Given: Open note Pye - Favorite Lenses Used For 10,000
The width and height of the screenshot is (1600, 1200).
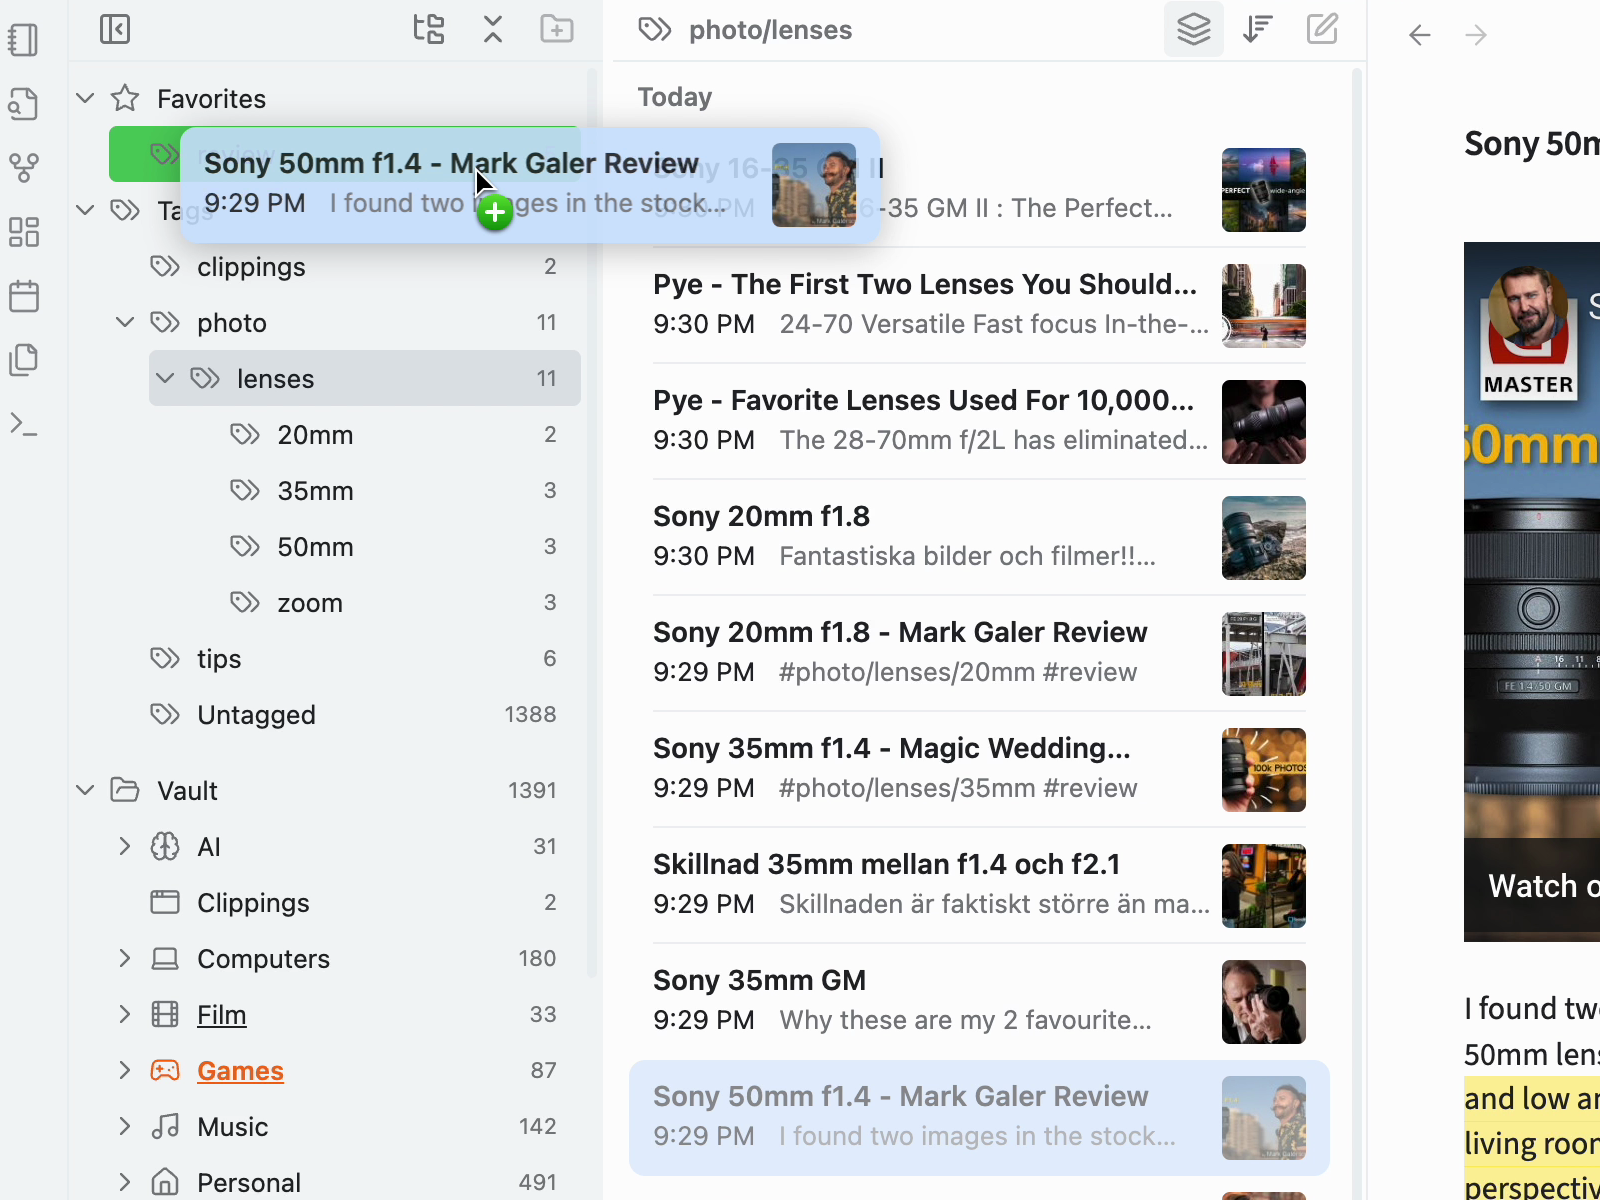Looking at the screenshot, I should 979,421.
